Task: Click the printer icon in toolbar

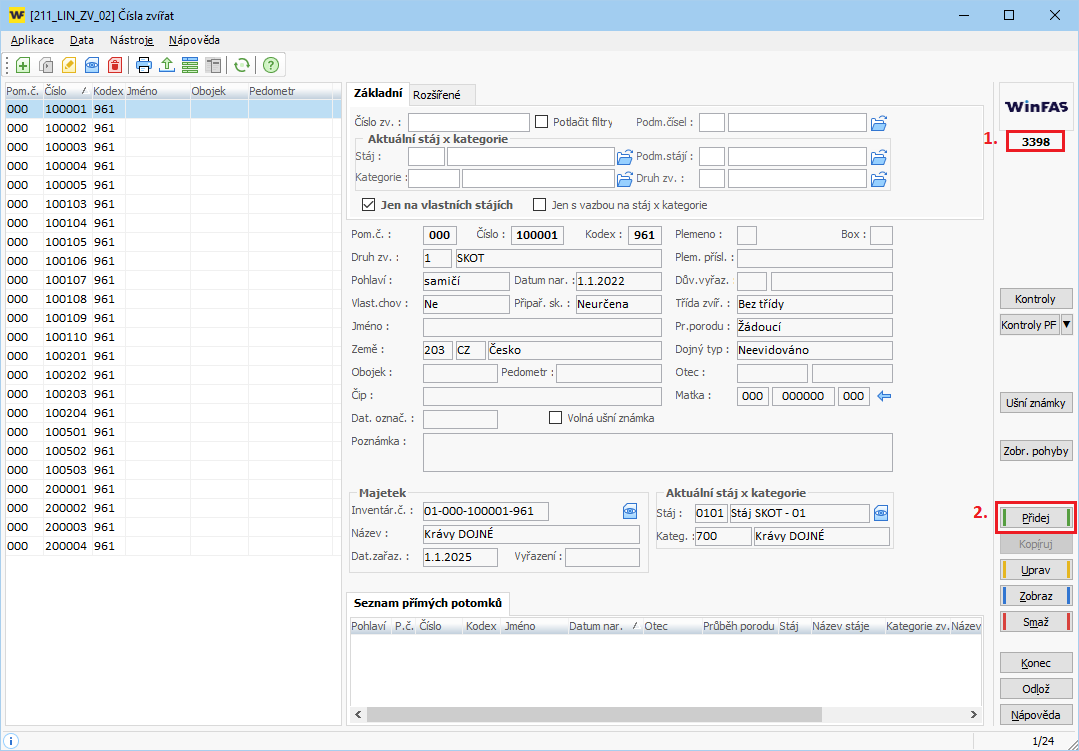Action: tap(144, 65)
